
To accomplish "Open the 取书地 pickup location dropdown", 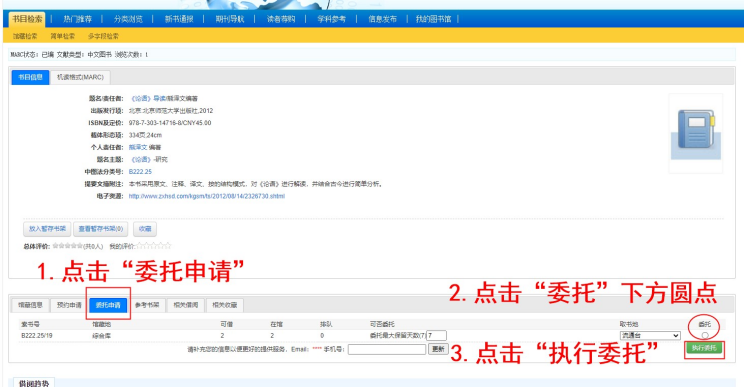I will point(650,335).
